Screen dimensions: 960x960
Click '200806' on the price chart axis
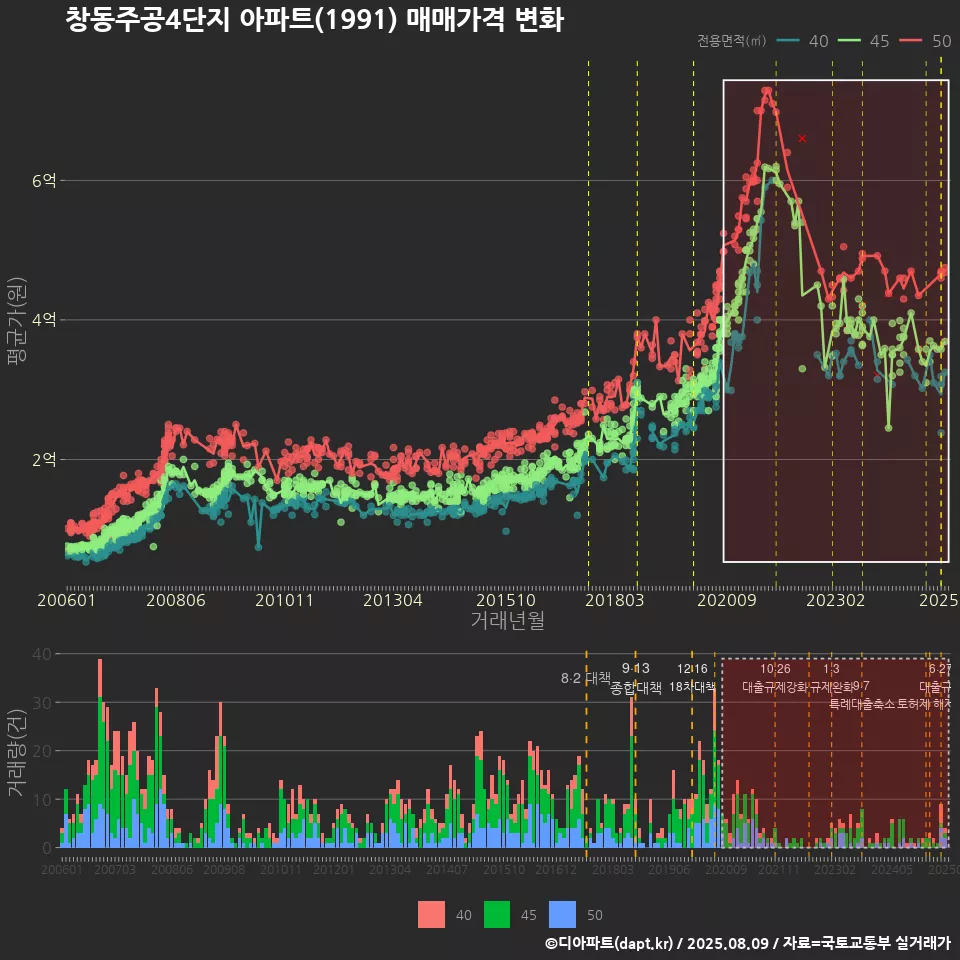click(x=176, y=600)
